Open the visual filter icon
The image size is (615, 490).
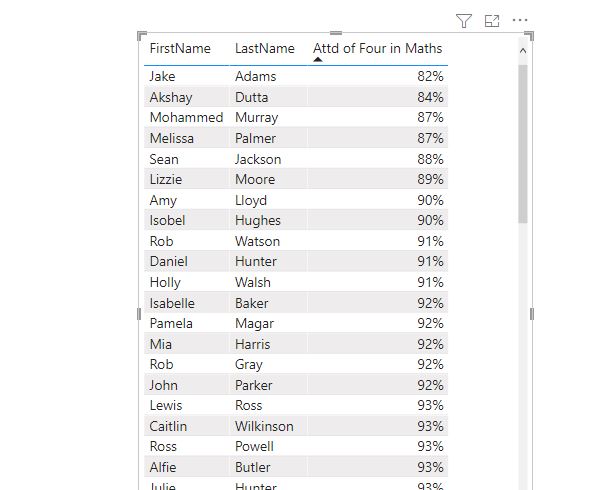coord(464,21)
